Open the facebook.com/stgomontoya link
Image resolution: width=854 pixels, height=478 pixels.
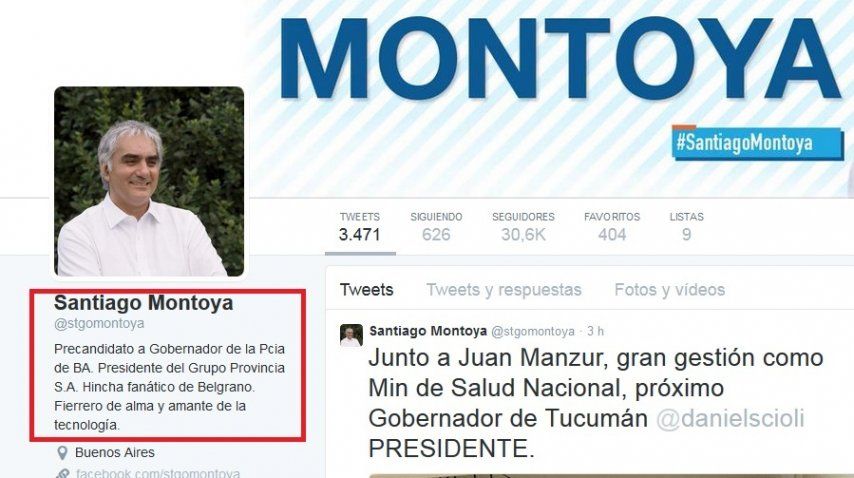pyautogui.click(x=157, y=473)
